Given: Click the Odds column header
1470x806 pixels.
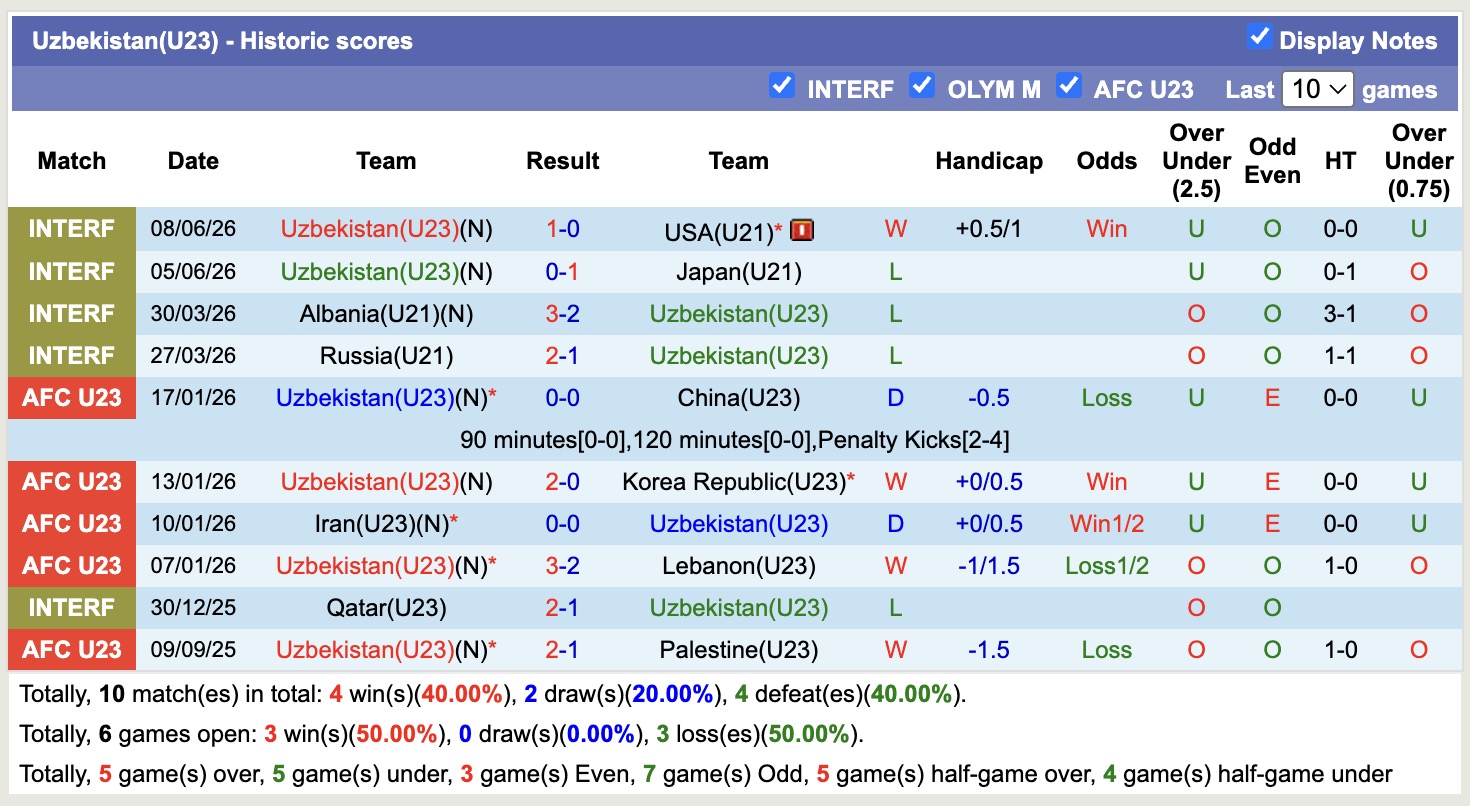Looking at the screenshot, I should coord(1107,160).
